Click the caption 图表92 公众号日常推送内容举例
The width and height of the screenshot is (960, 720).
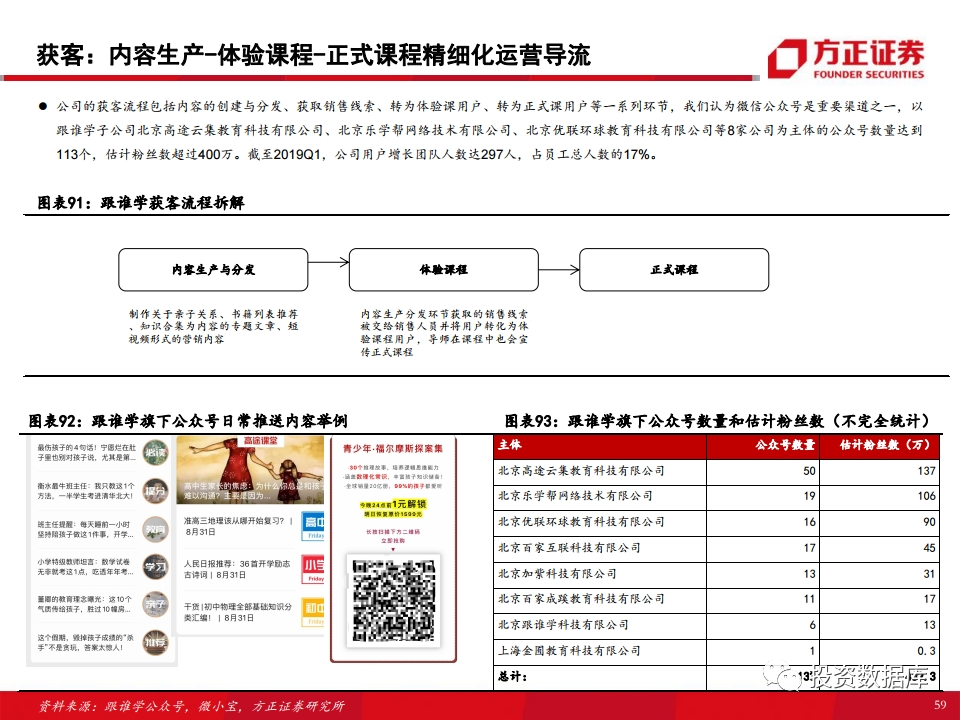(188, 421)
